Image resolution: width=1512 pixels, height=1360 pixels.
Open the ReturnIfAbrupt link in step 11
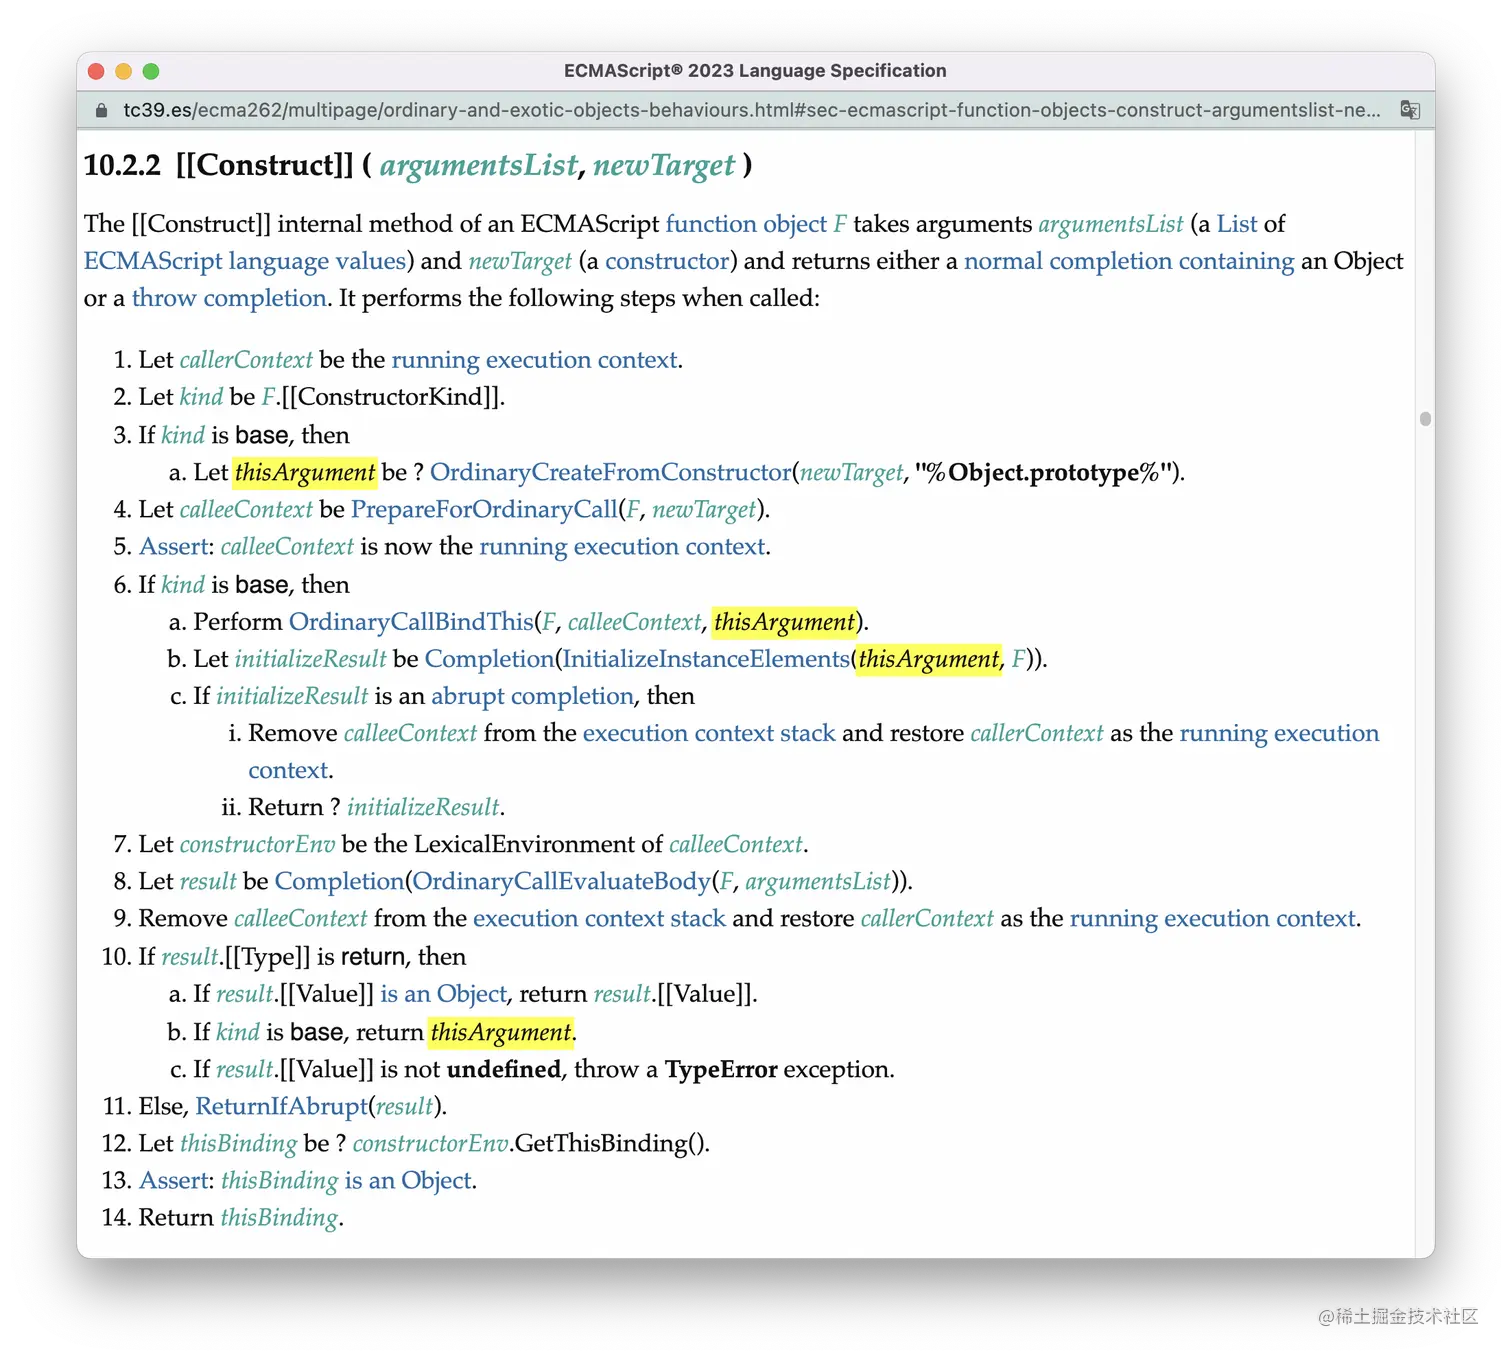(x=282, y=1106)
